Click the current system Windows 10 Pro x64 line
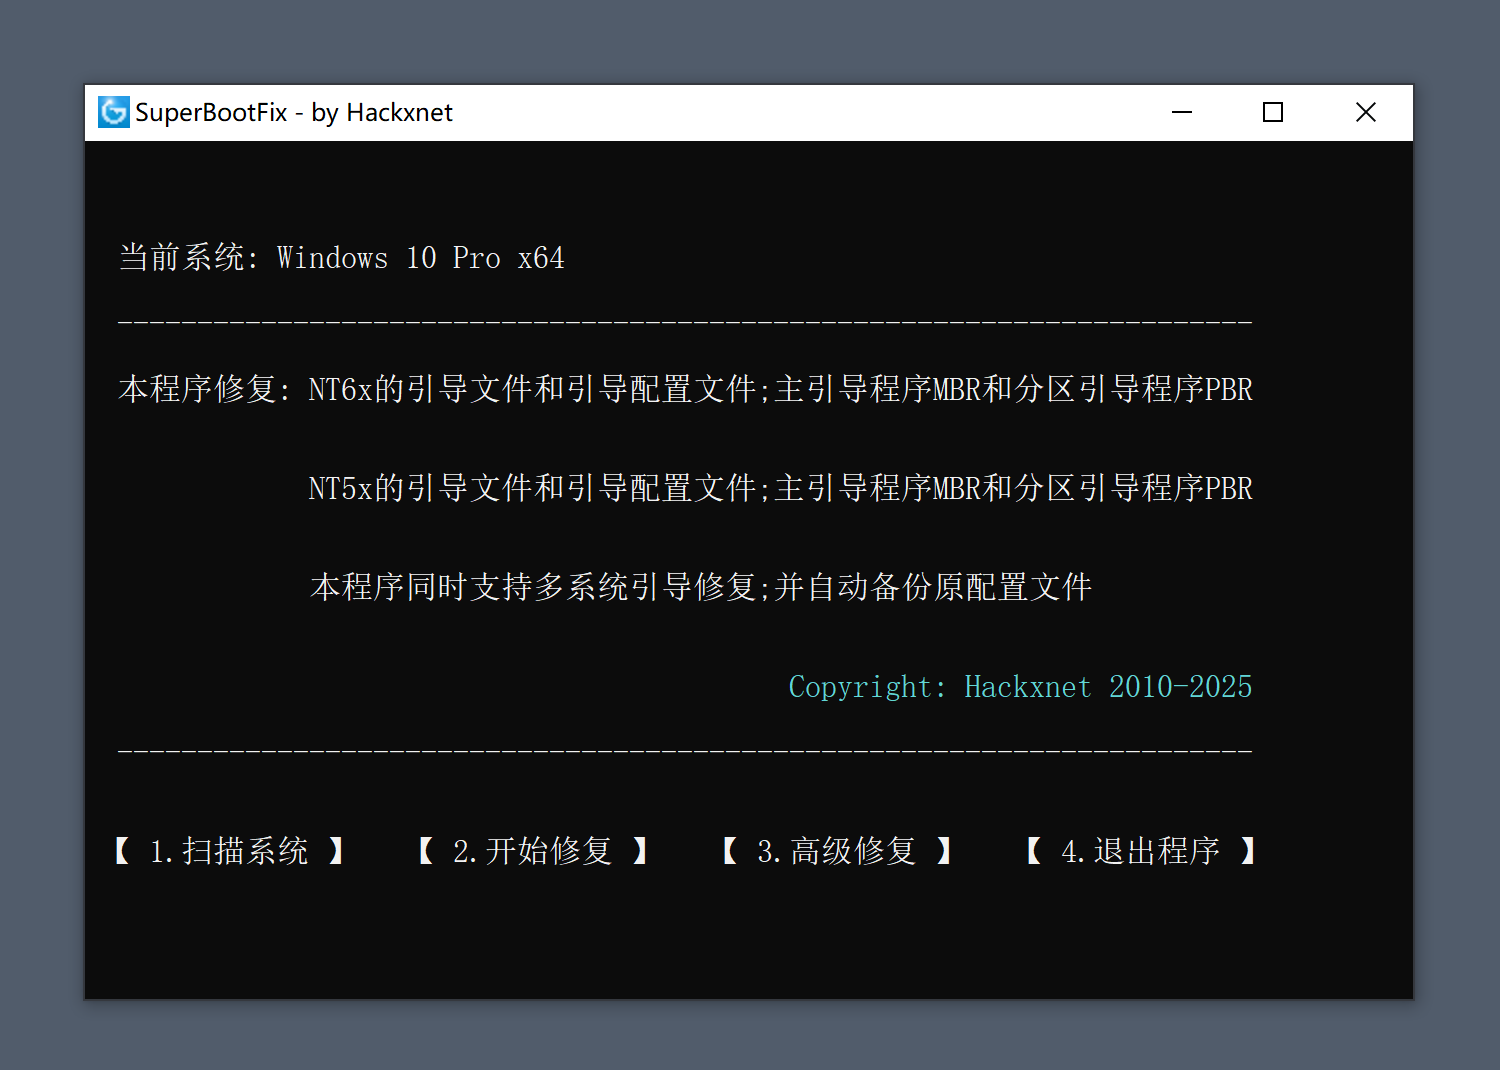Viewport: 1500px width, 1070px height. pyautogui.click(x=341, y=257)
